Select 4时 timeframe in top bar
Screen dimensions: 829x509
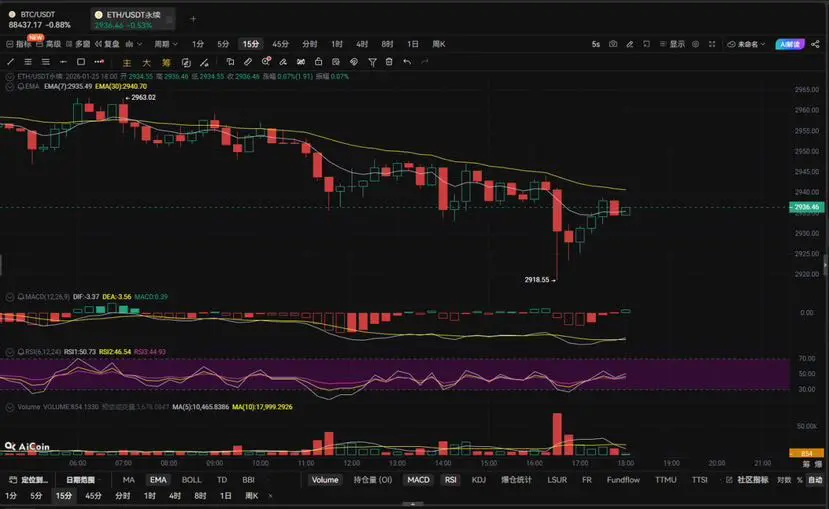pyautogui.click(x=362, y=44)
